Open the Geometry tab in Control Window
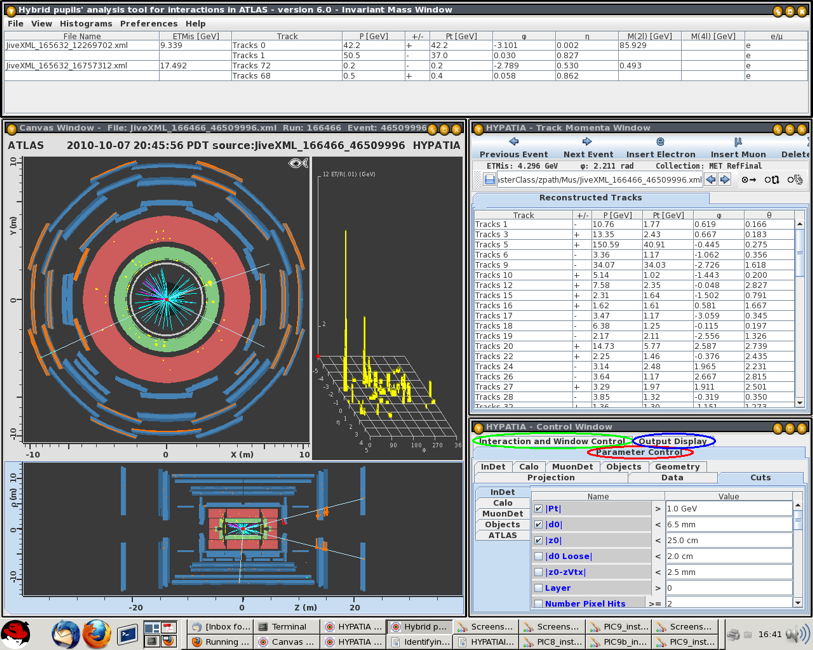Screen dimensions: 813x650 click(x=677, y=466)
